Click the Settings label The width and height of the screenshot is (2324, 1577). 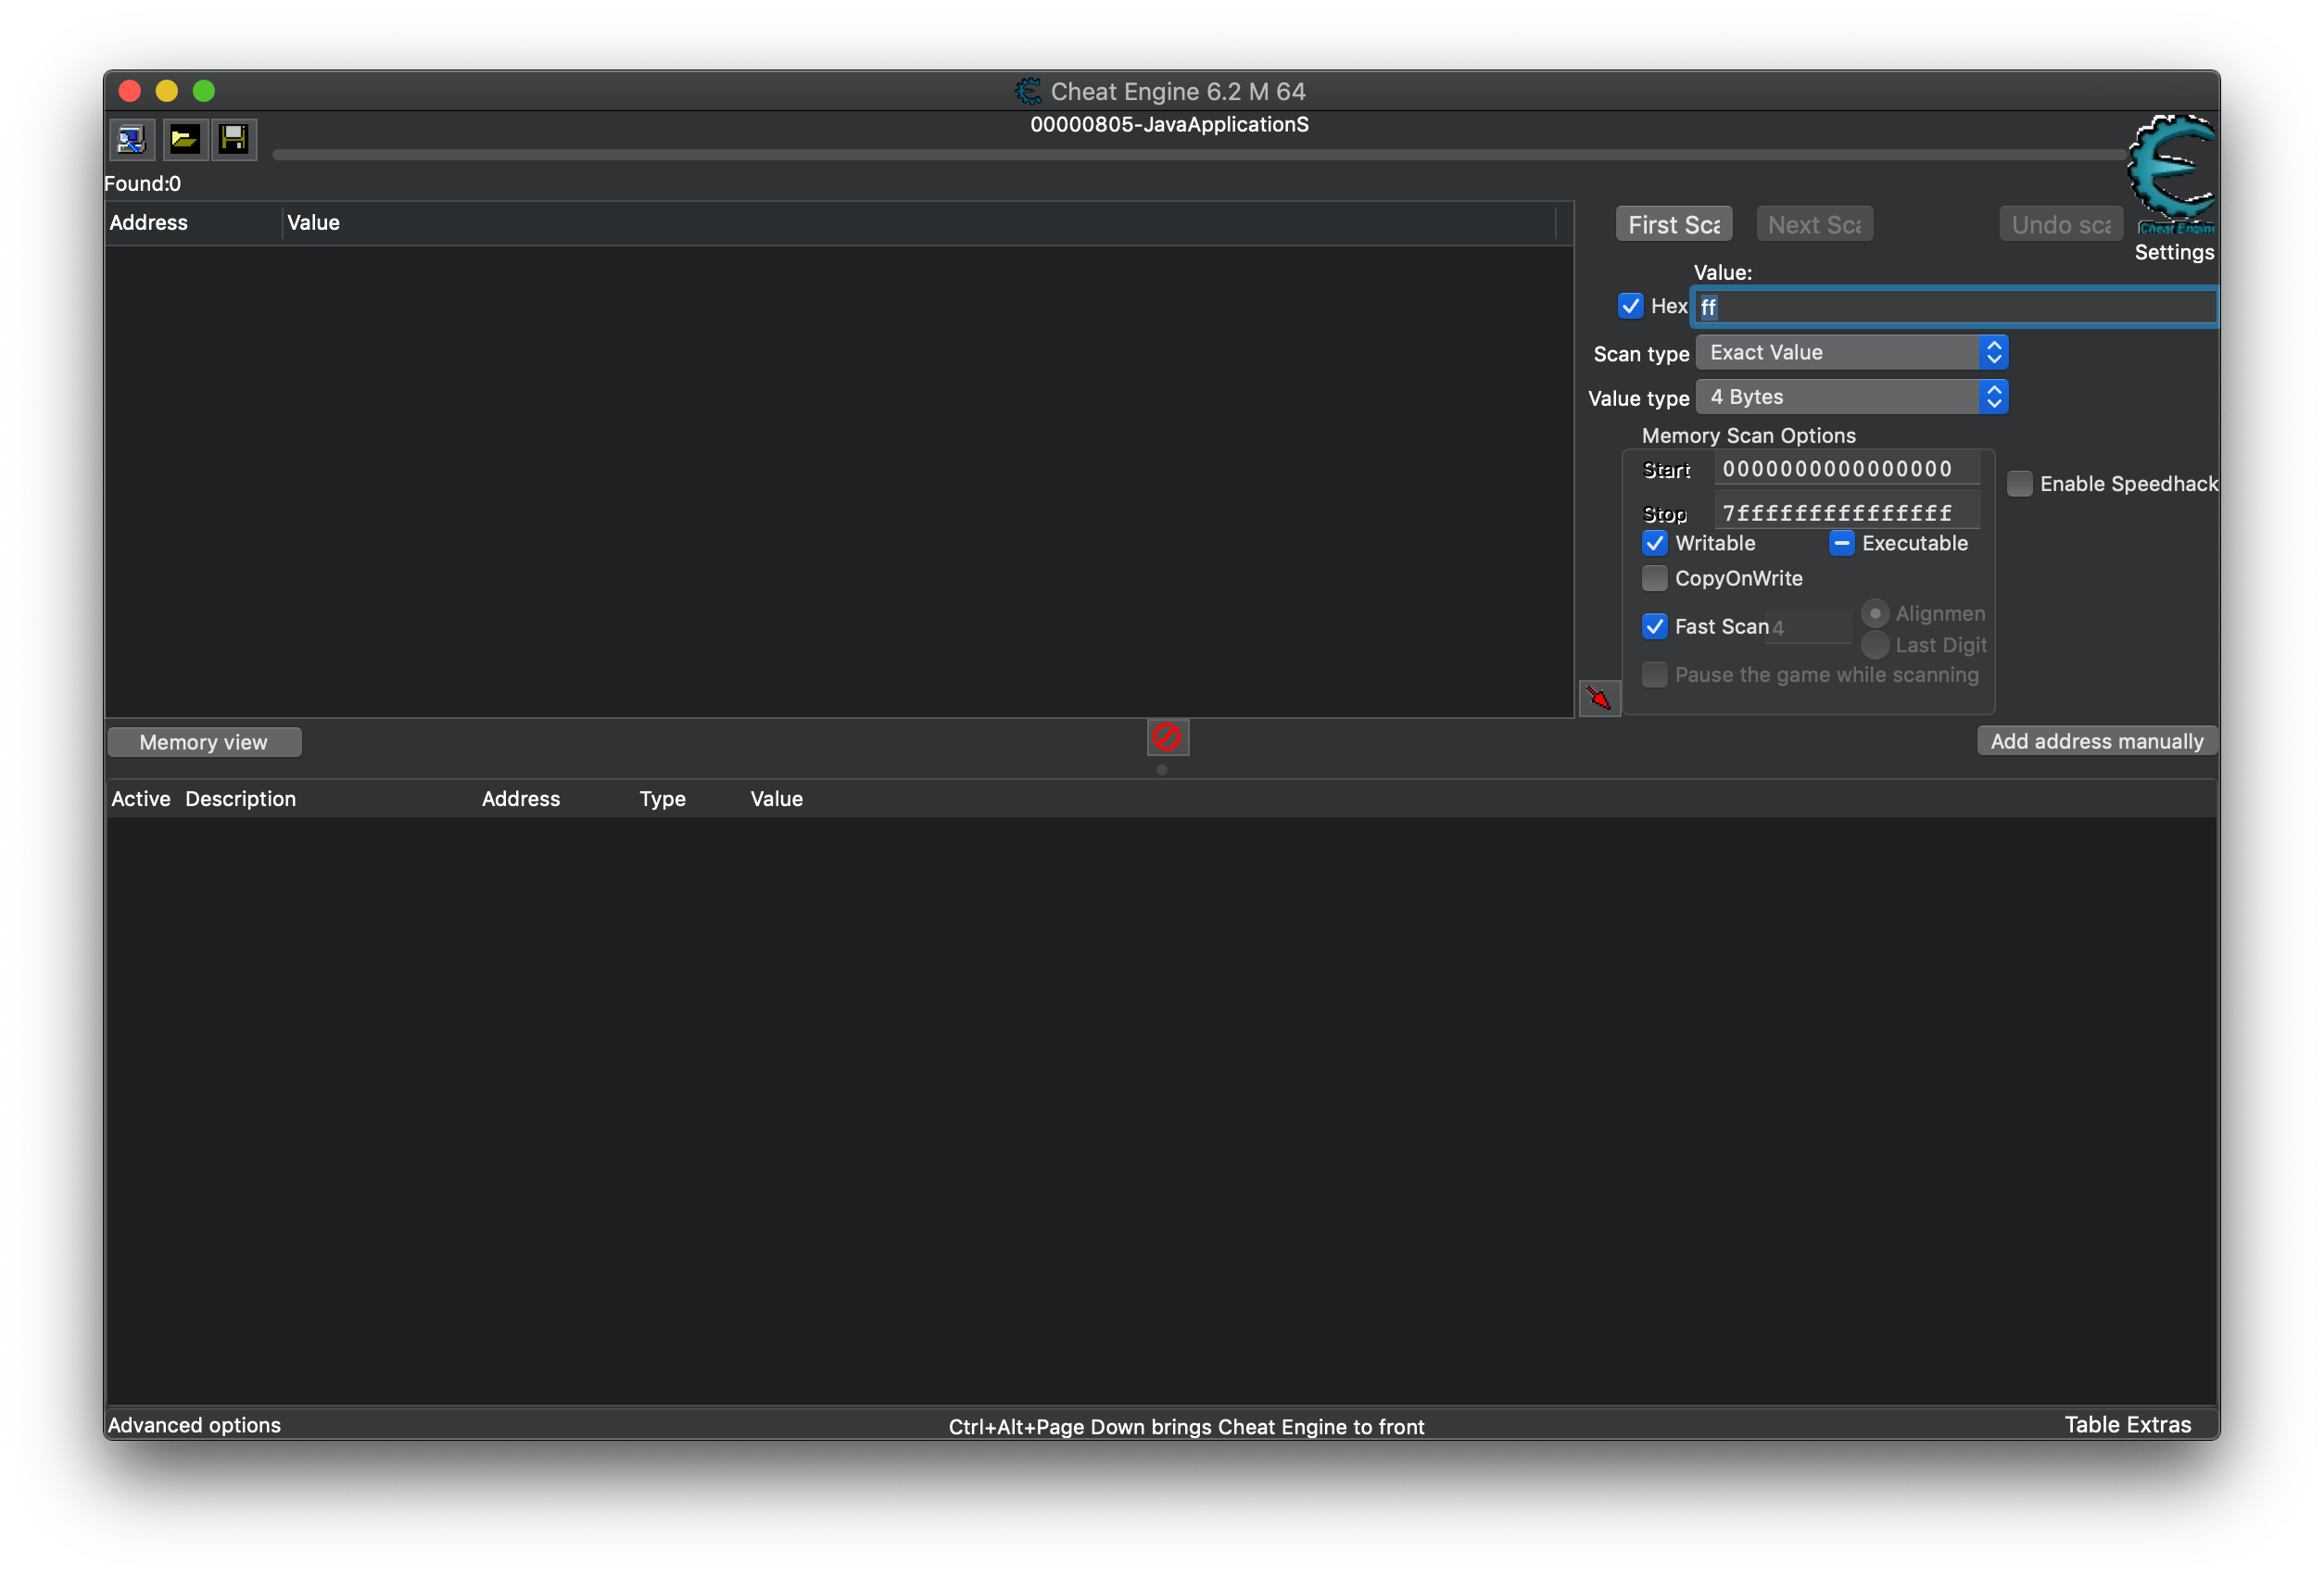pos(2173,252)
